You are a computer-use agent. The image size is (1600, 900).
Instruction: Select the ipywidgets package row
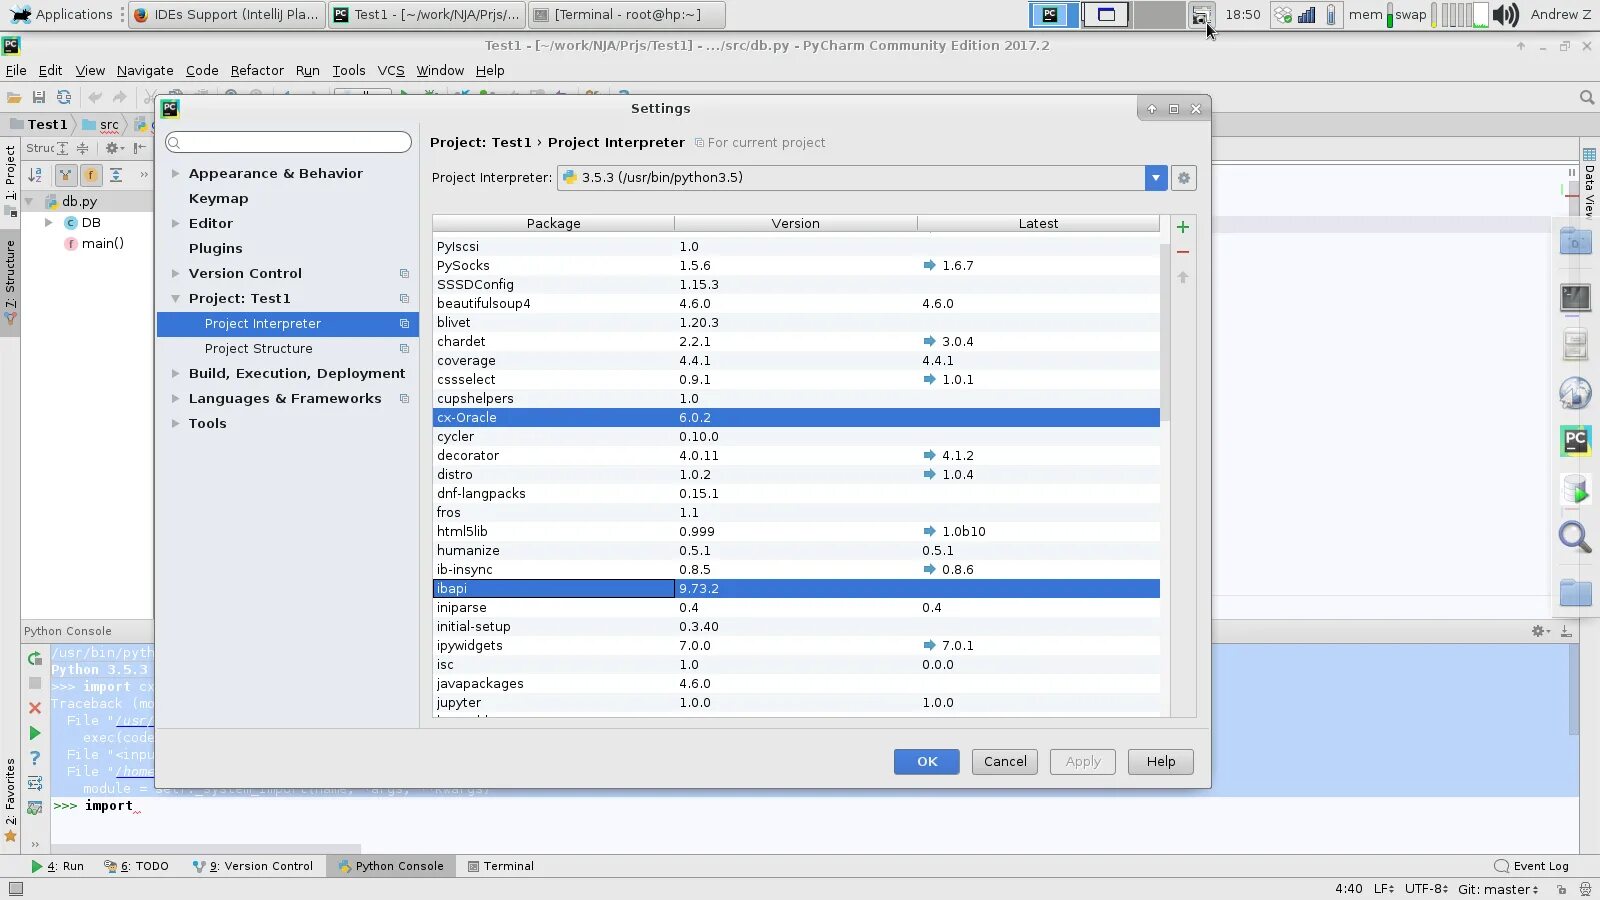tap(796, 646)
